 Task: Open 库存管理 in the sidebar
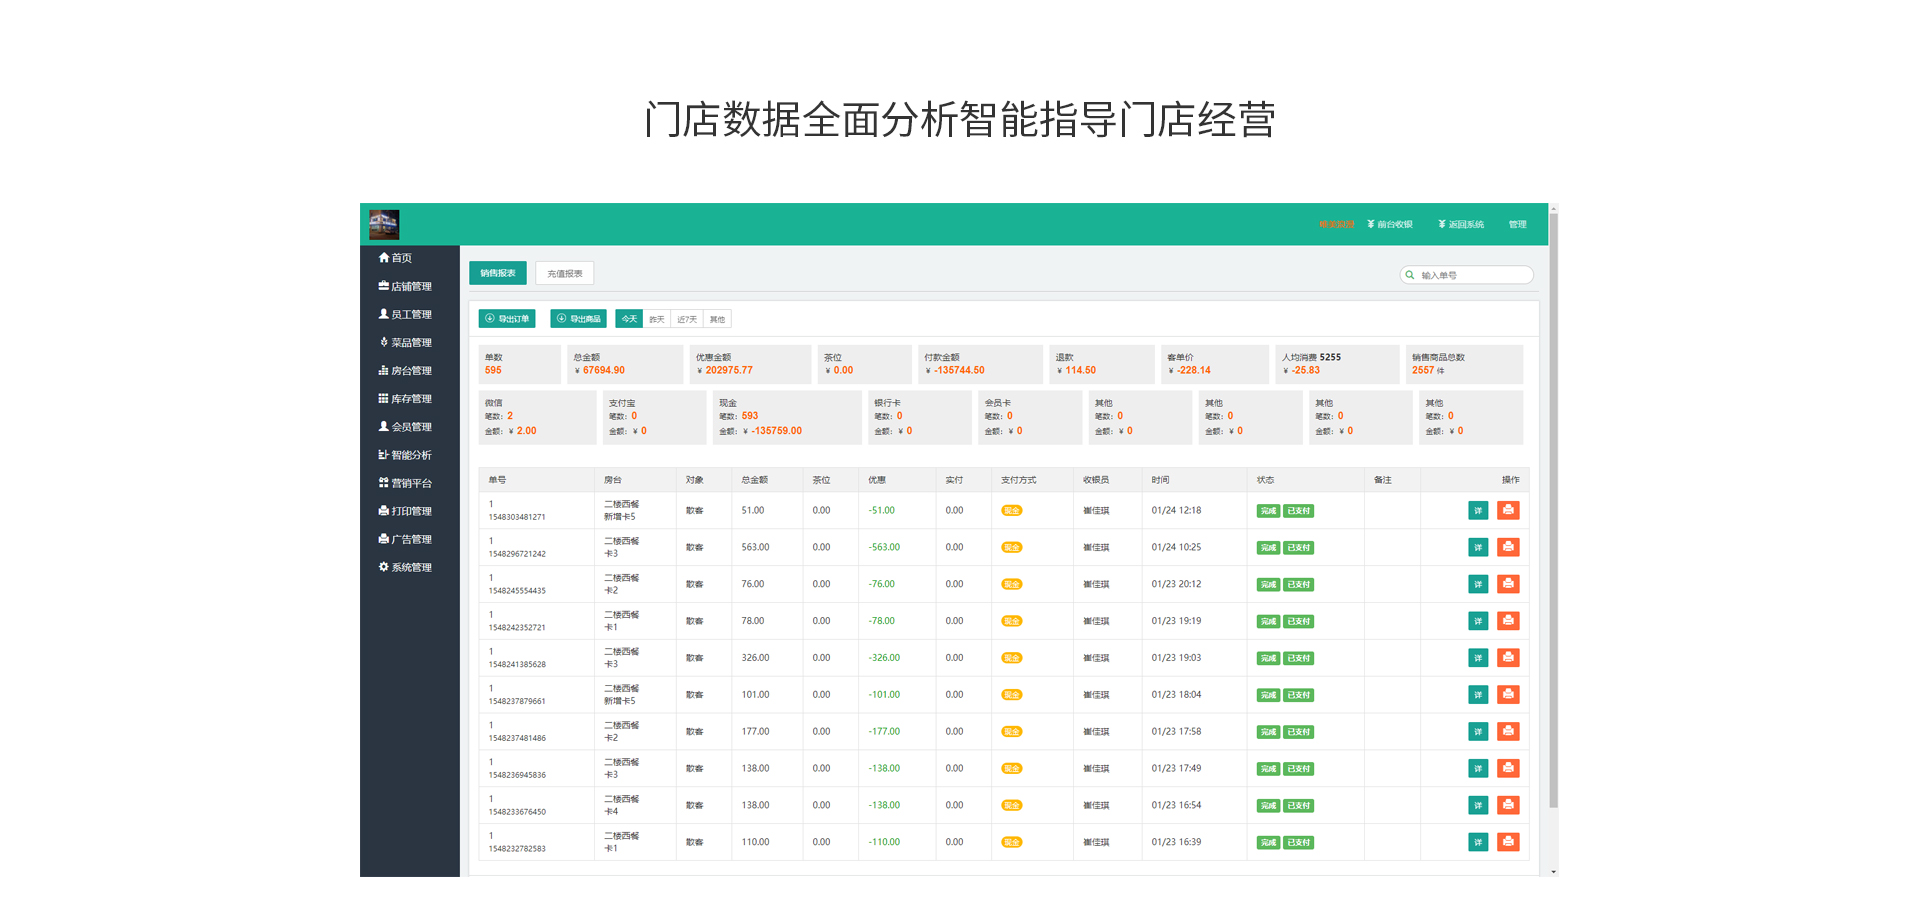405,398
